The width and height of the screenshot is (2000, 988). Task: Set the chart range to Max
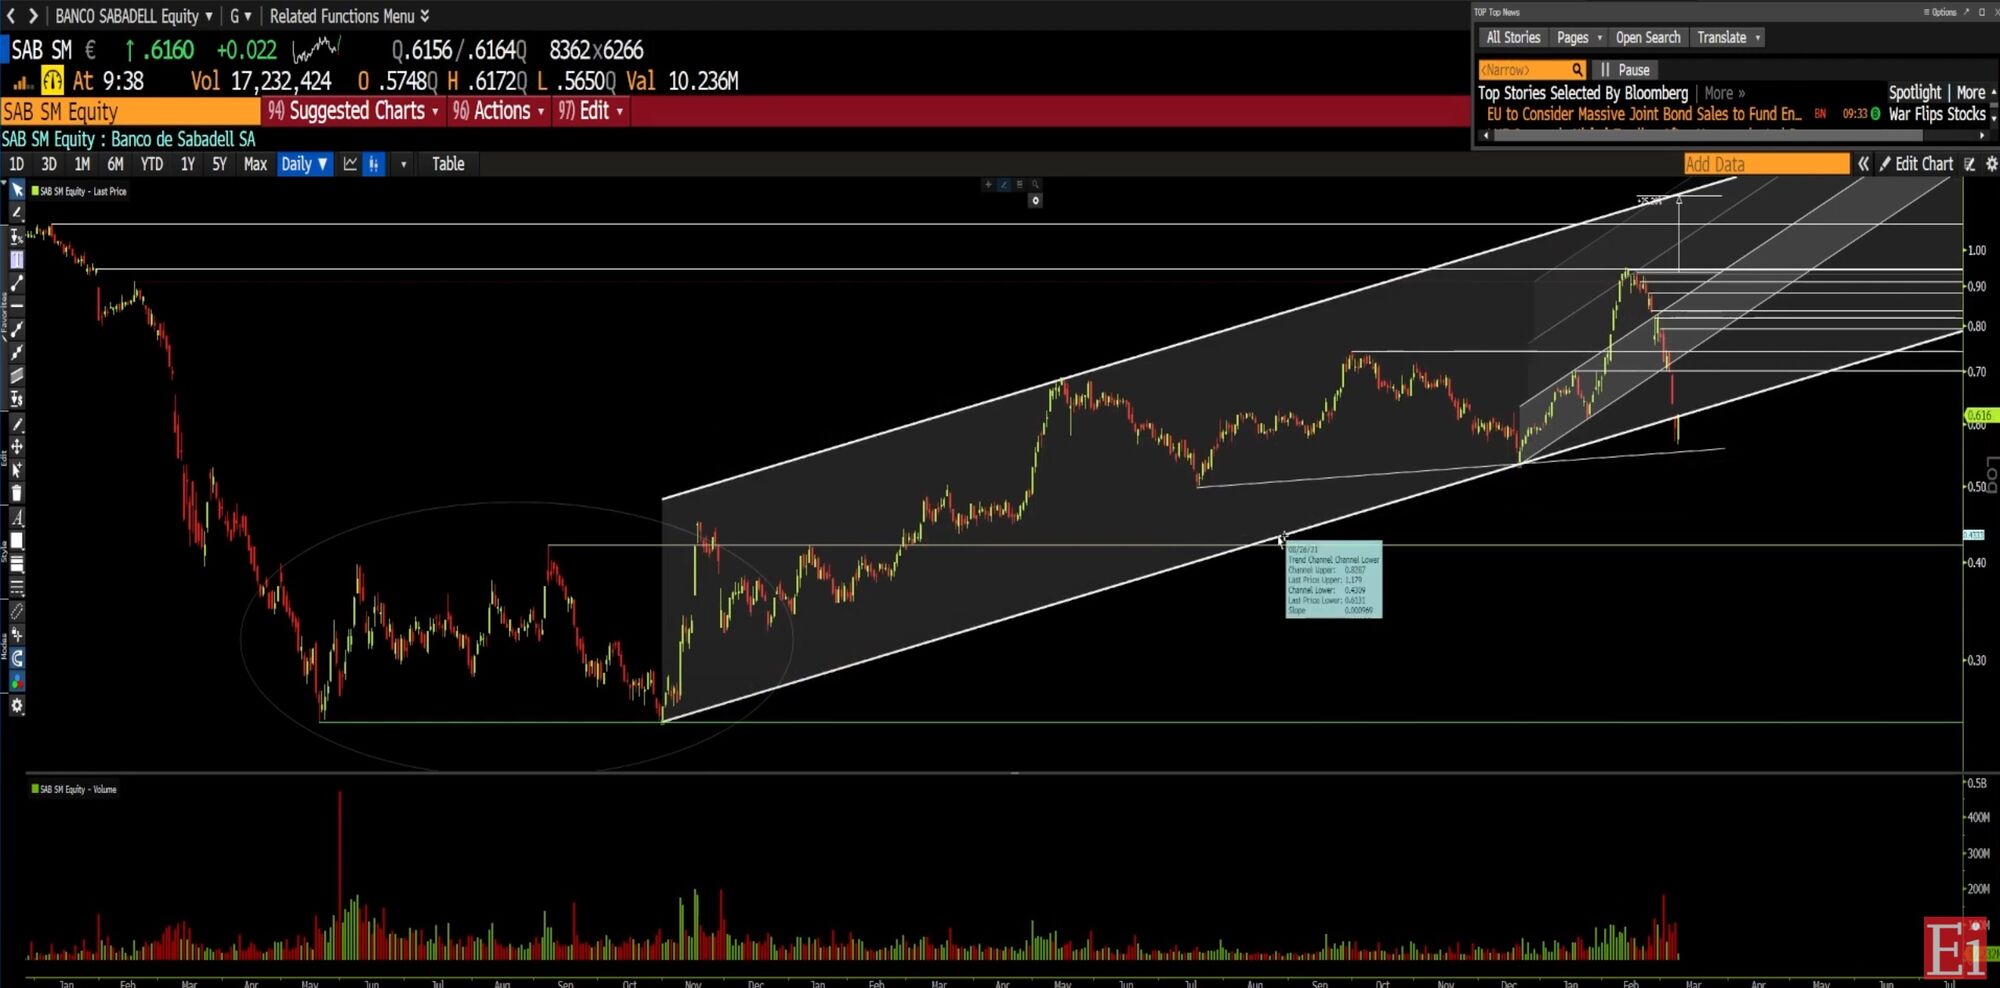[255, 164]
